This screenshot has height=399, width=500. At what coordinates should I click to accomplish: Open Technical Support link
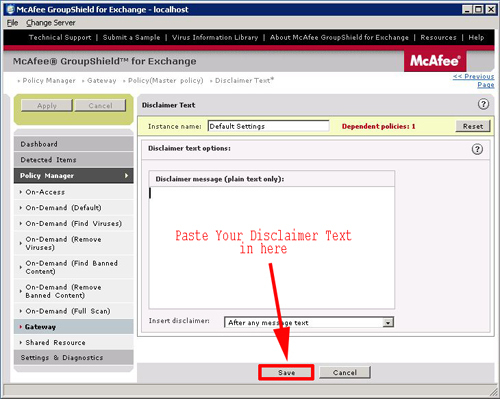60,37
